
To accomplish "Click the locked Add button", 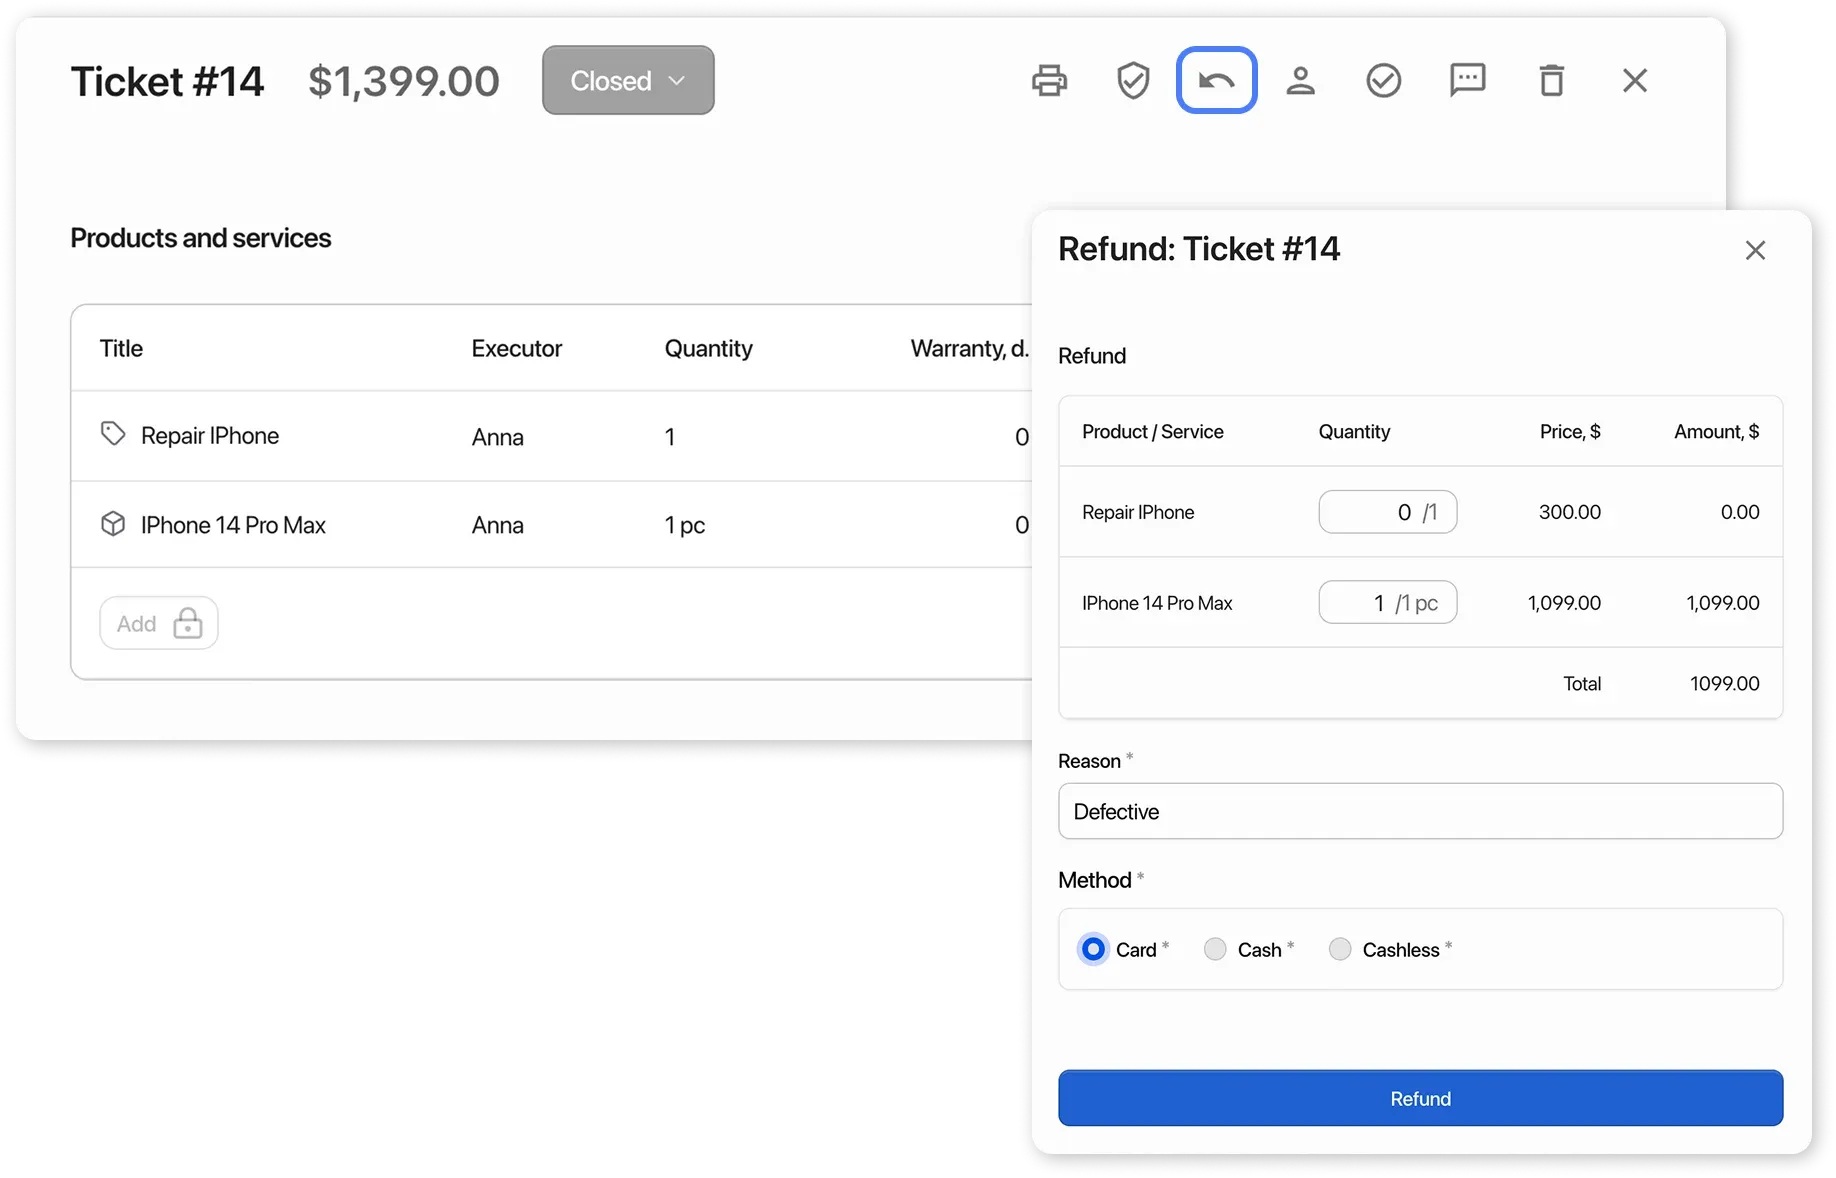I will tap(159, 624).
